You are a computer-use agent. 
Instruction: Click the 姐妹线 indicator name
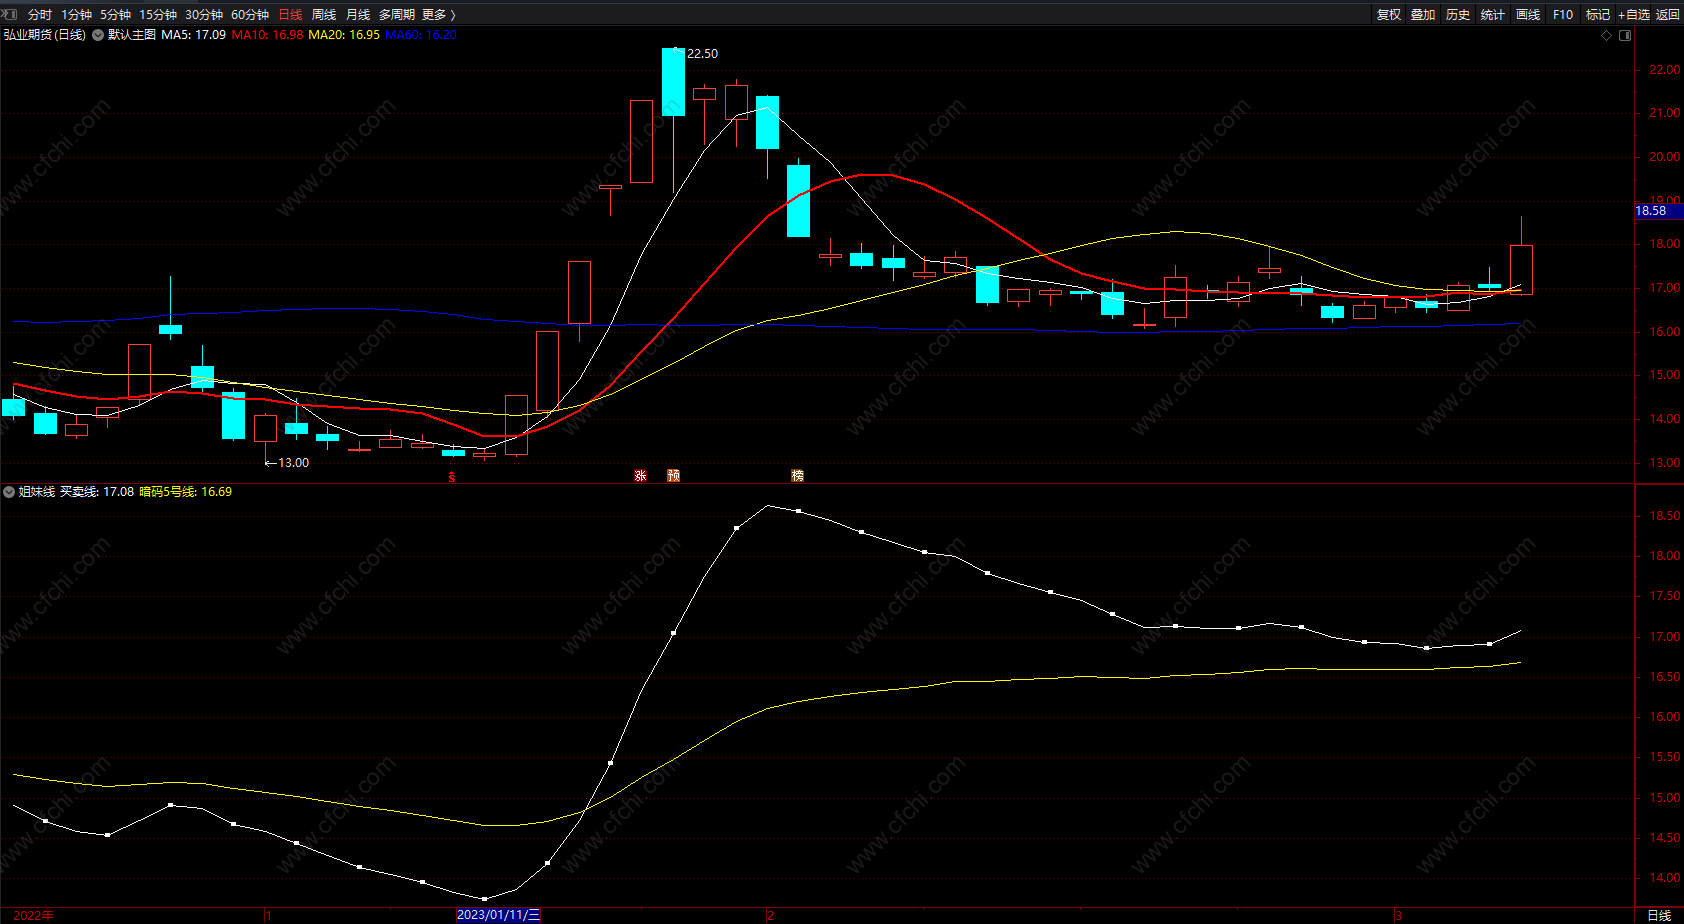(37, 492)
